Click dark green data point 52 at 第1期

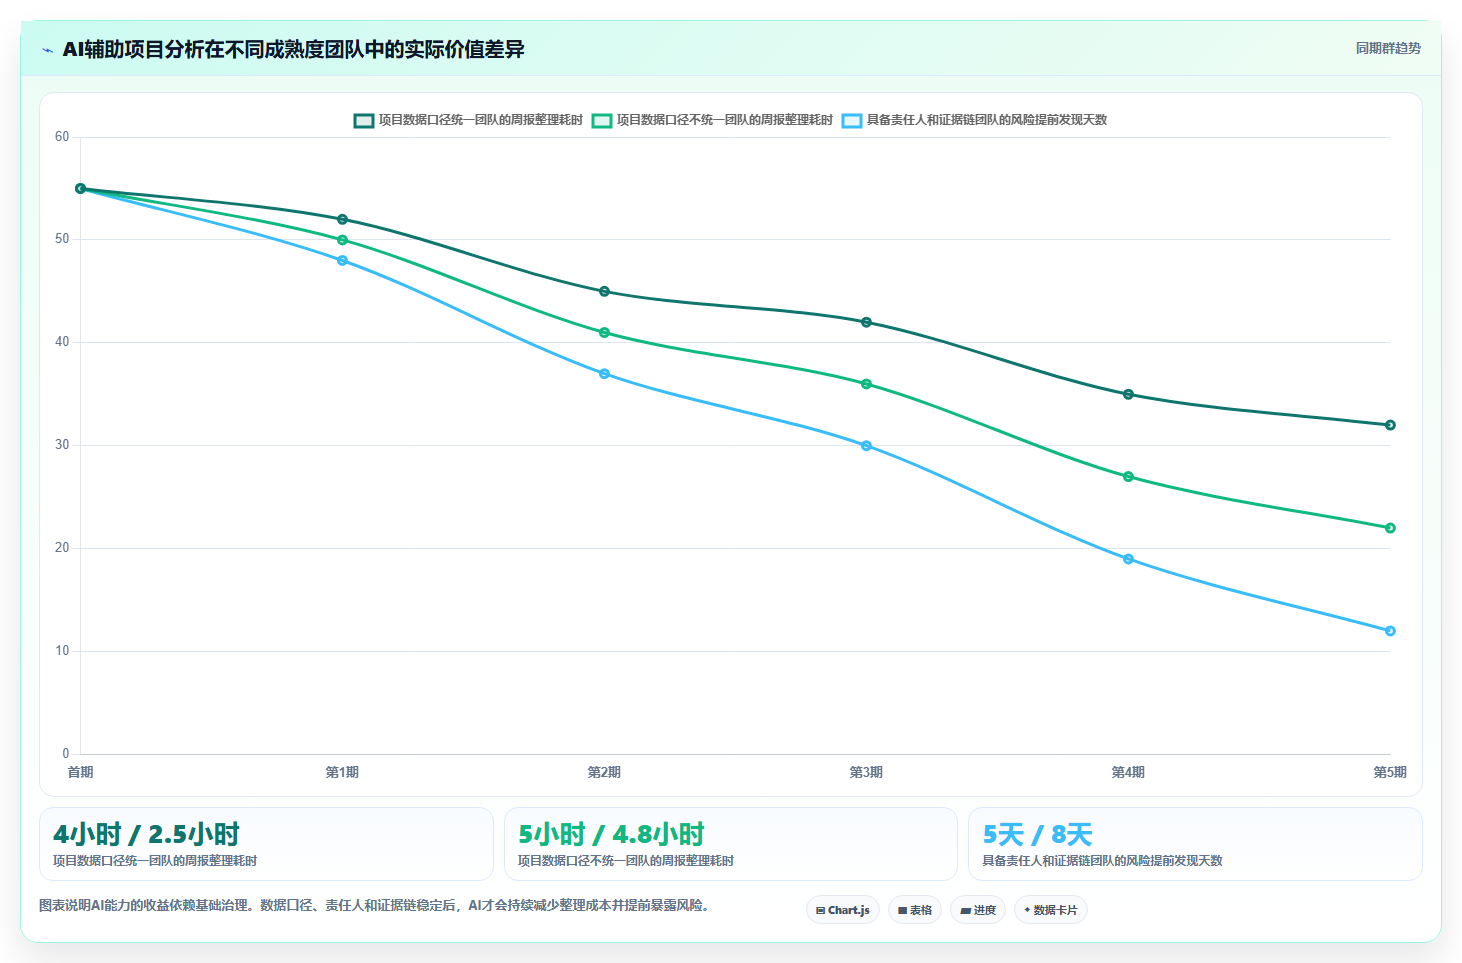[343, 219]
